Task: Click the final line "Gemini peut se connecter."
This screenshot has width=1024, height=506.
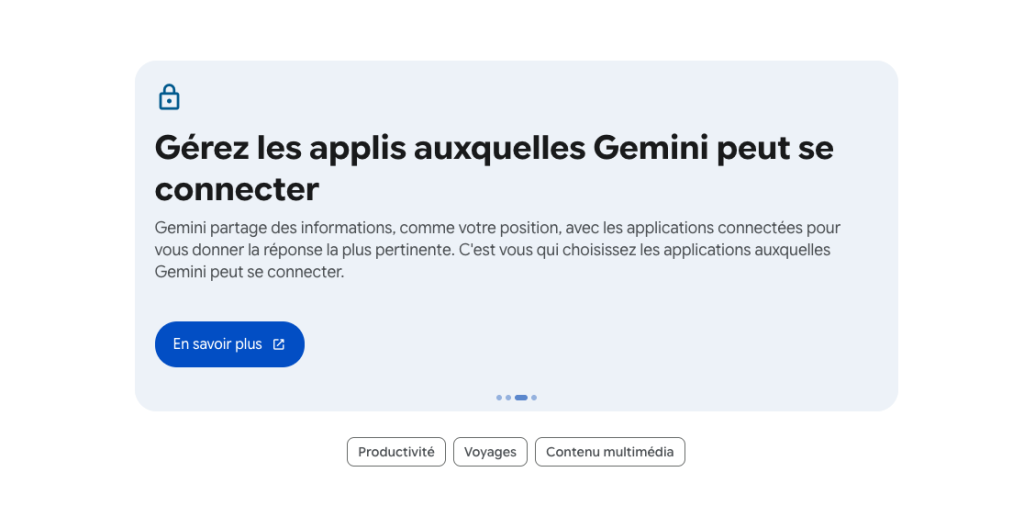Action: point(249,272)
